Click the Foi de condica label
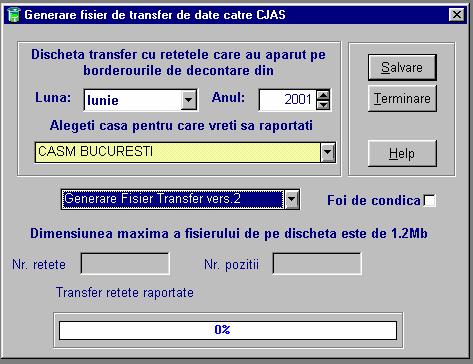Image resolution: width=473 pixels, height=364 pixels. click(374, 200)
